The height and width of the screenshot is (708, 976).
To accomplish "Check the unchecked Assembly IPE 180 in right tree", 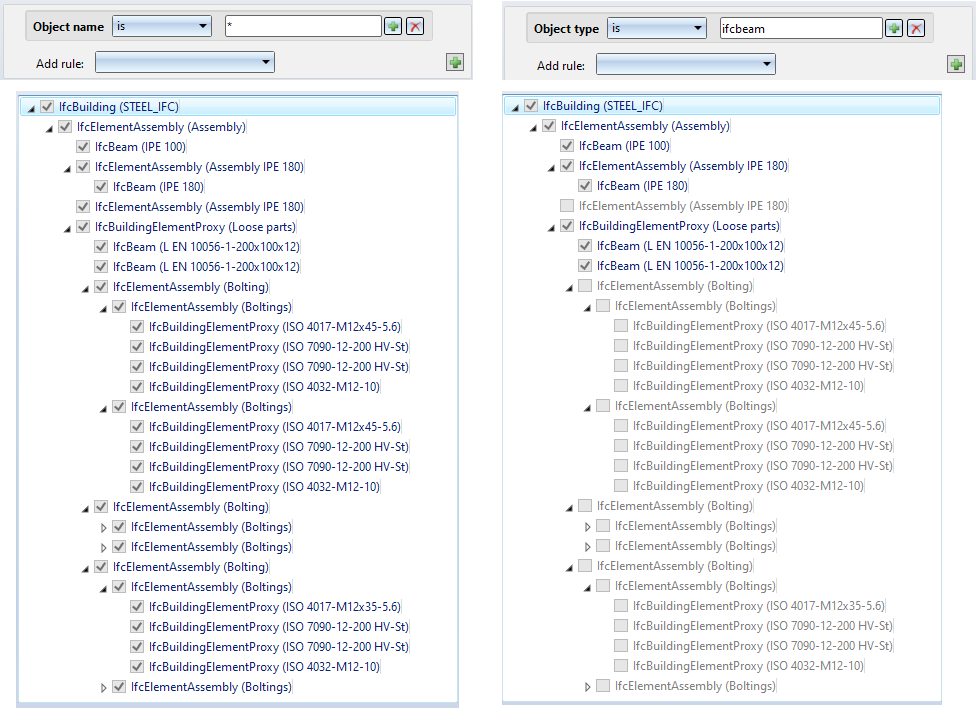I will point(567,205).
